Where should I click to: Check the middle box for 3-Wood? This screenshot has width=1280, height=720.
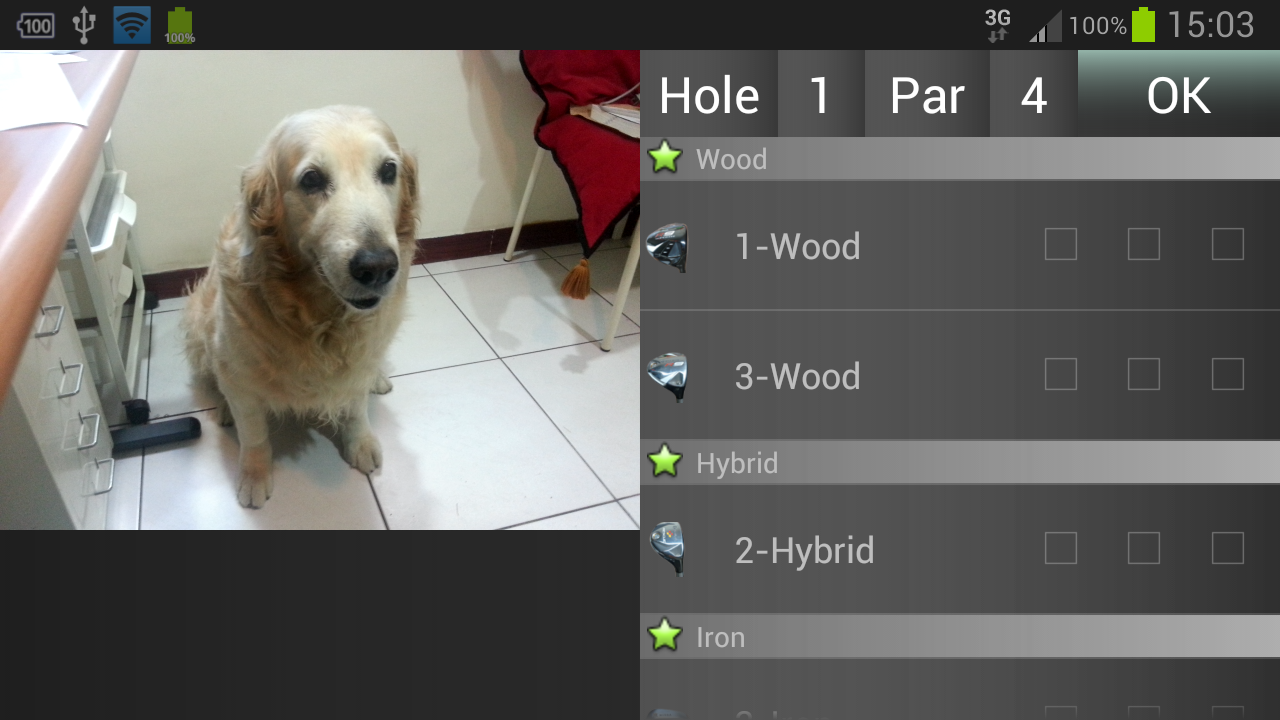click(x=1144, y=374)
